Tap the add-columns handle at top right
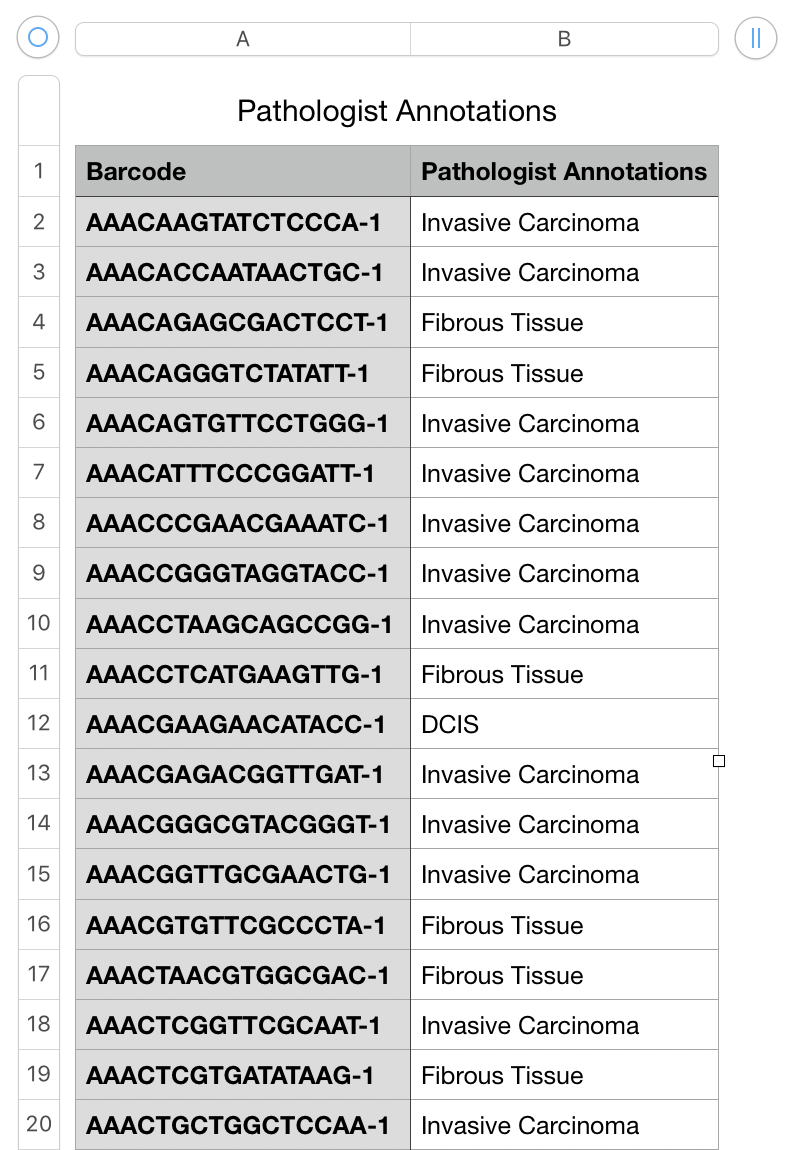The width and height of the screenshot is (788, 1150). pyautogui.click(x=755, y=37)
